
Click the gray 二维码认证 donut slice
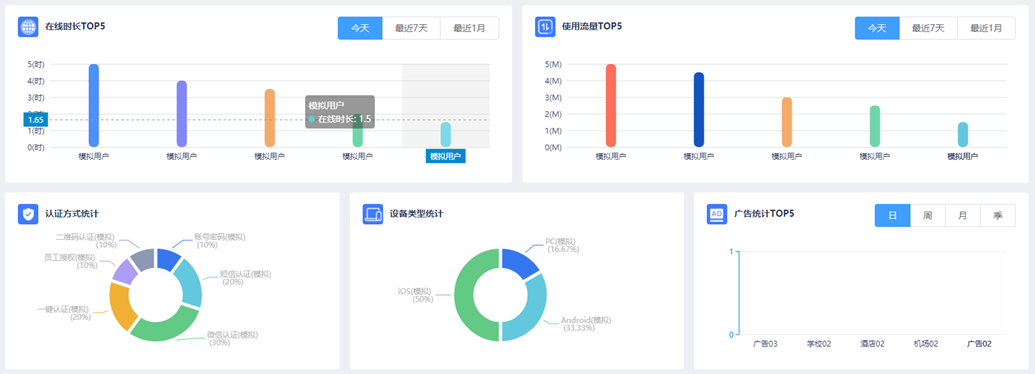point(143,259)
